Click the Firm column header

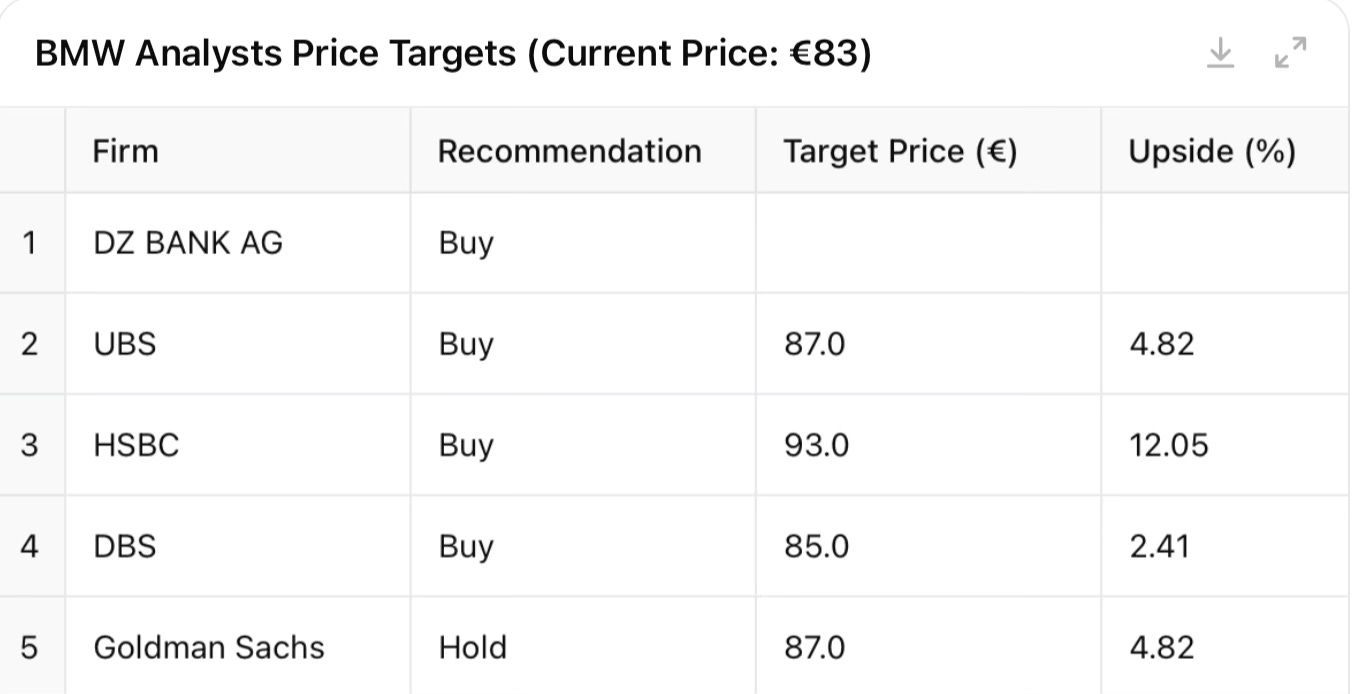[126, 151]
